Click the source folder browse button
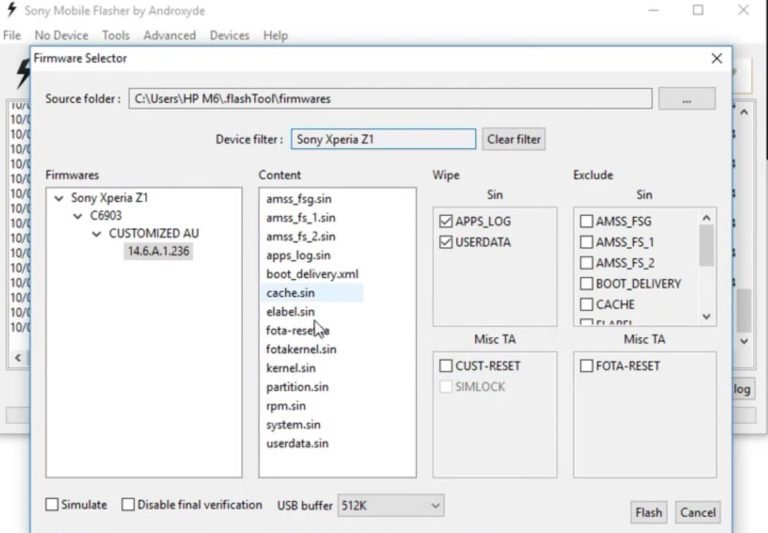768x533 pixels. [686, 99]
